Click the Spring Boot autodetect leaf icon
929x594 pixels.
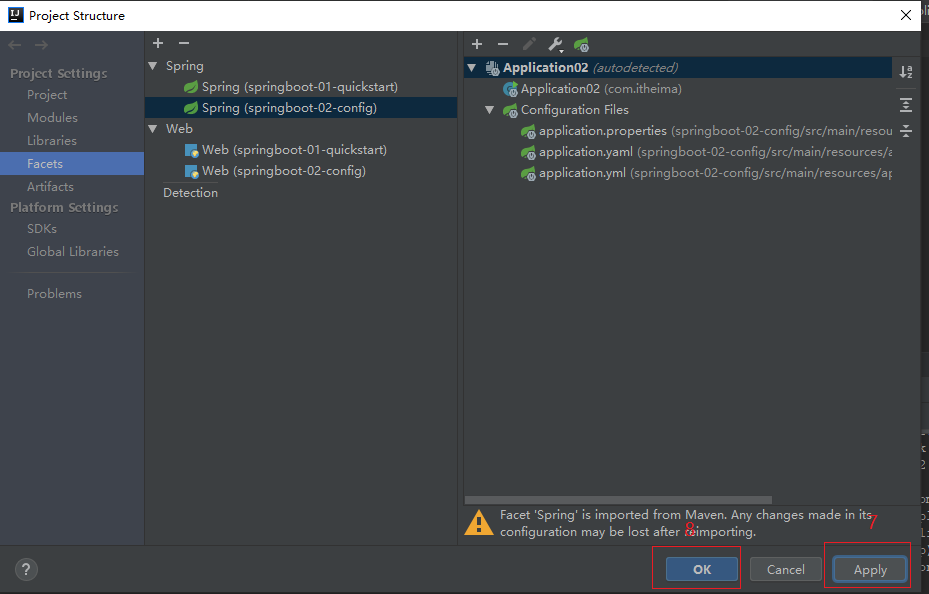581,45
